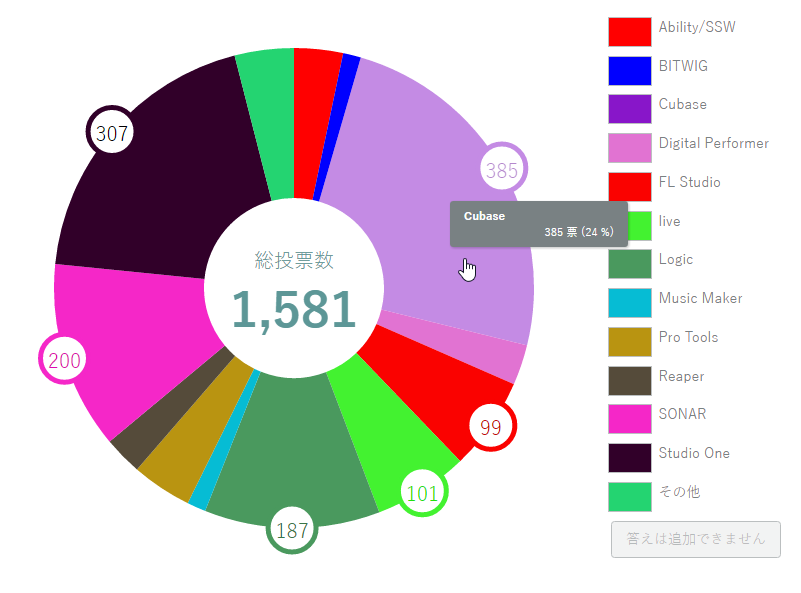Click the gold Pro Tools legend swatch
The height and width of the screenshot is (593, 801).
click(x=629, y=342)
